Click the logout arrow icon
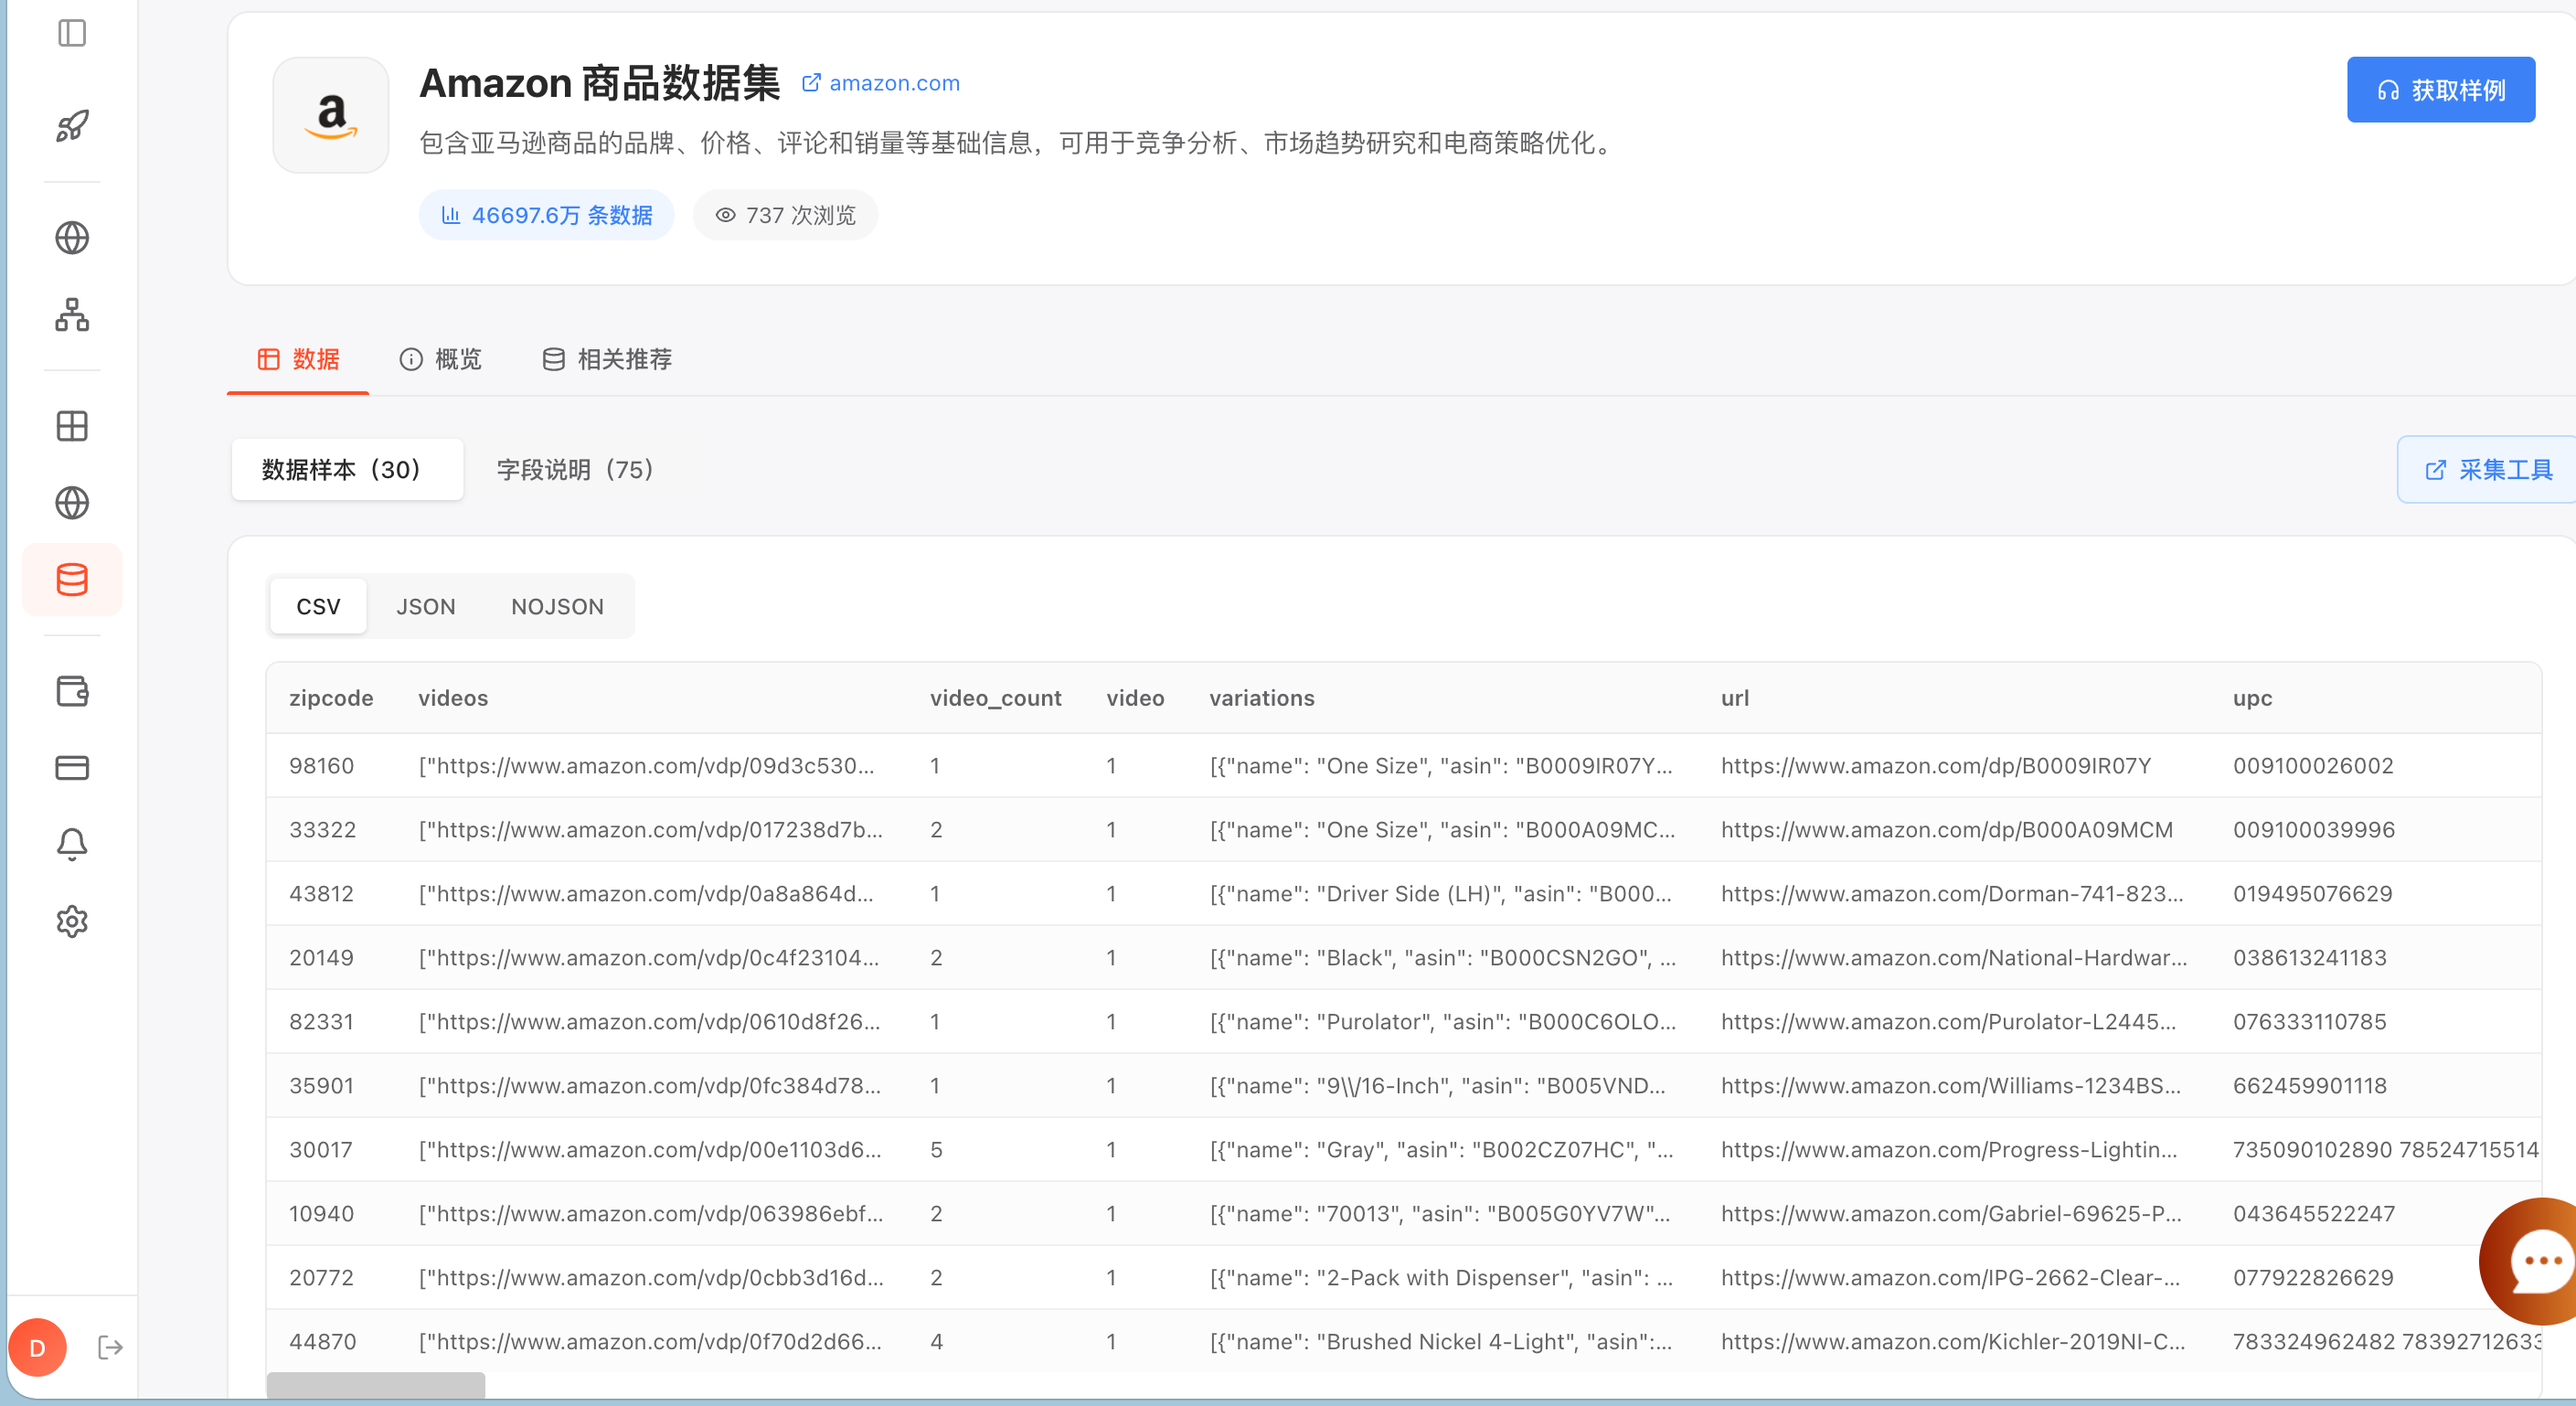The image size is (2576, 1406). pyautogui.click(x=111, y=1348)
